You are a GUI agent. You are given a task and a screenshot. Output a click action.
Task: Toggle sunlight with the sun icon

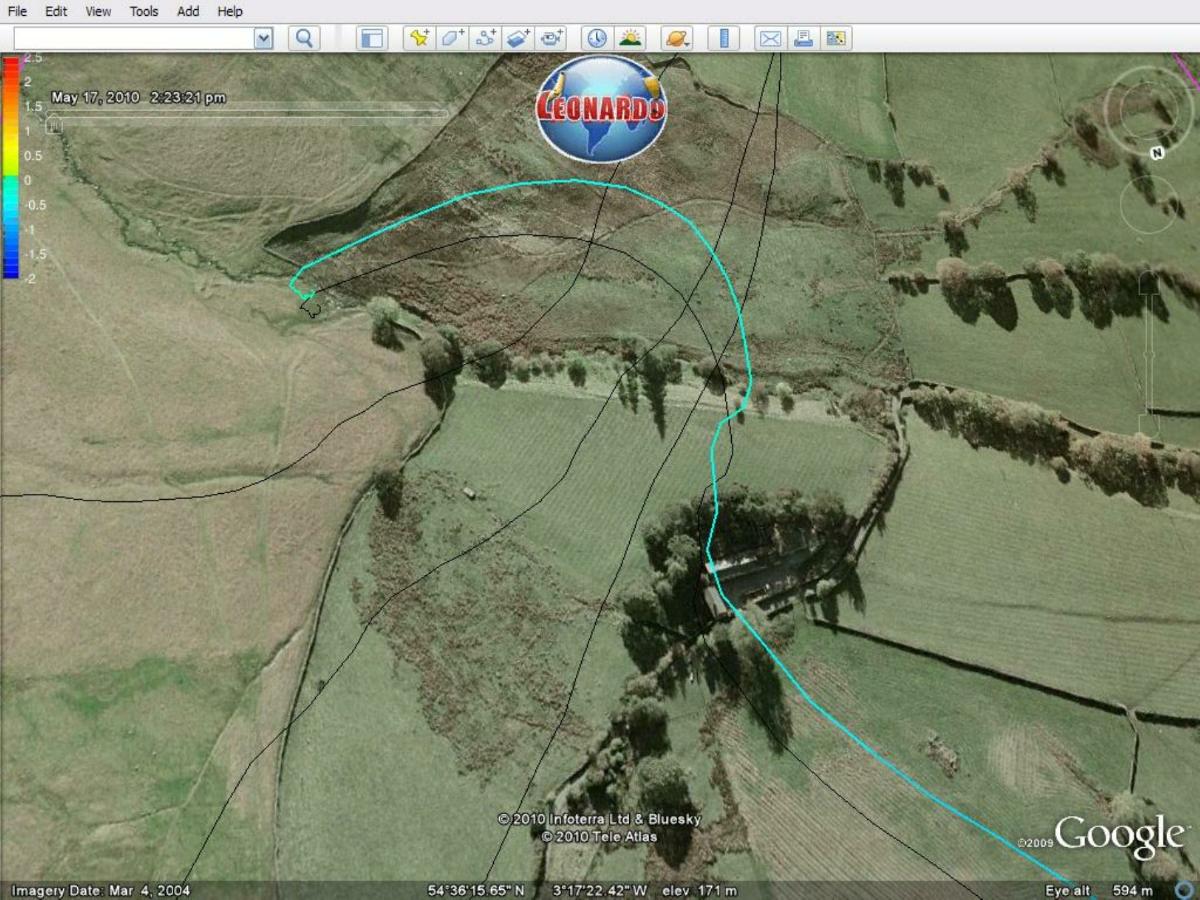pyautogui.click(x=628, y=39)
